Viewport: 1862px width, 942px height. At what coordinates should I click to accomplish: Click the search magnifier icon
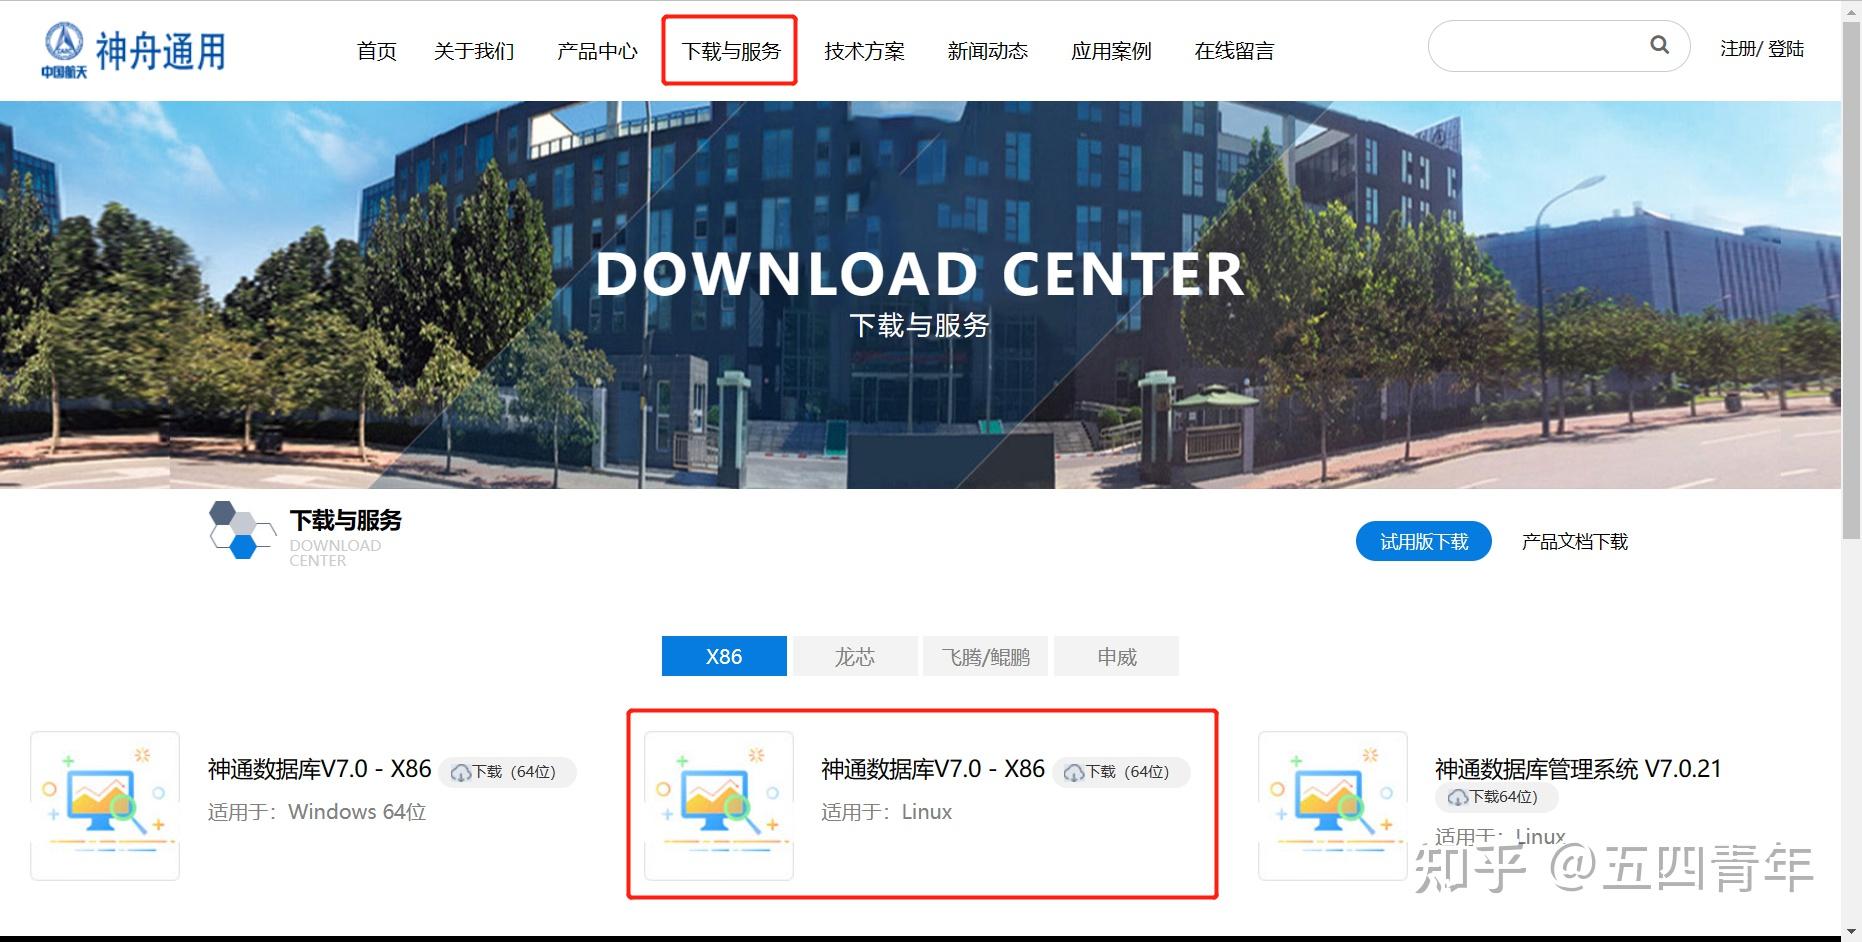pos(1659,45)
